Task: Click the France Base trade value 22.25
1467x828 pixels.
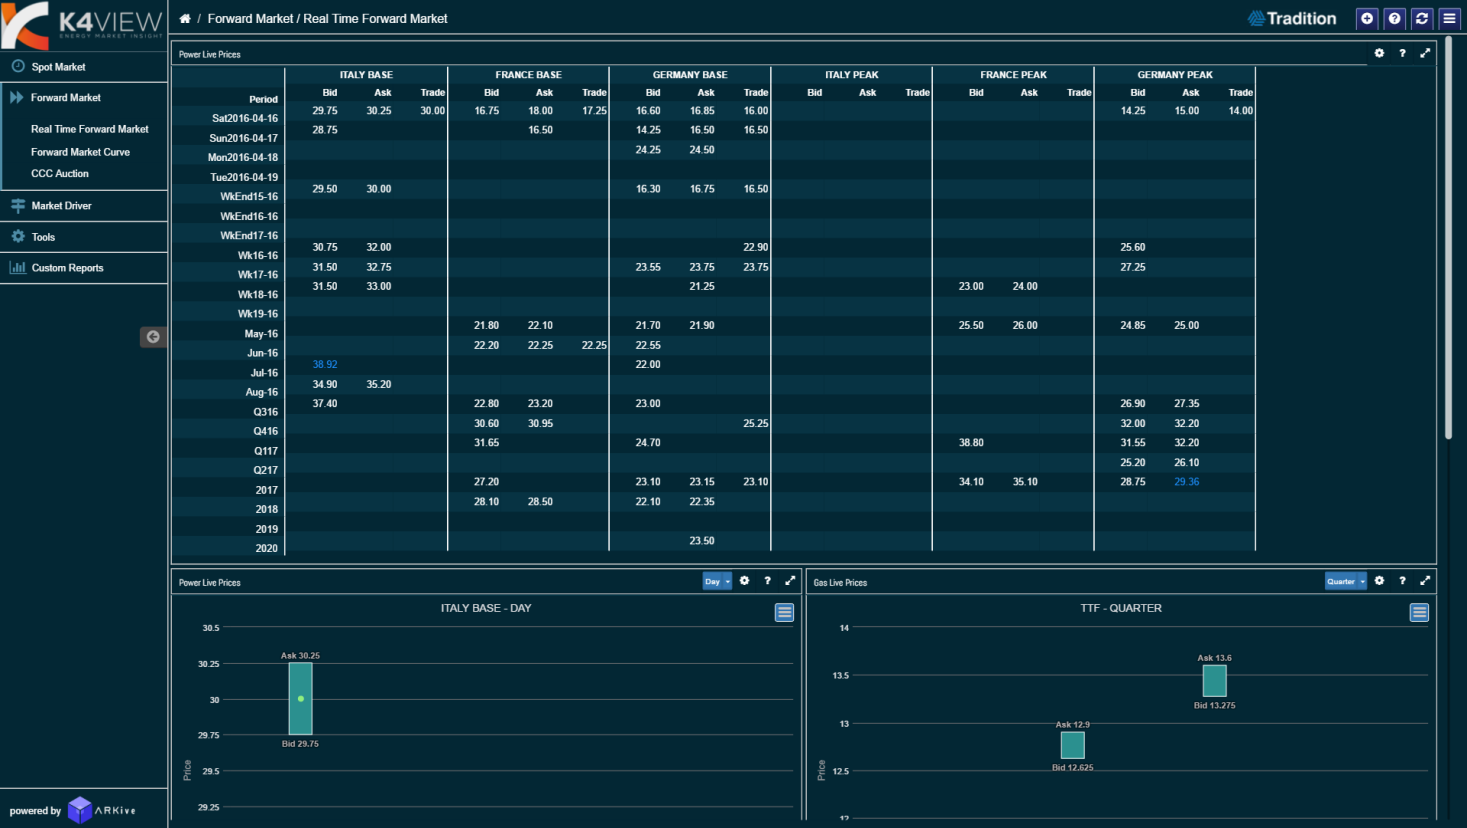Action: [594, 345]
